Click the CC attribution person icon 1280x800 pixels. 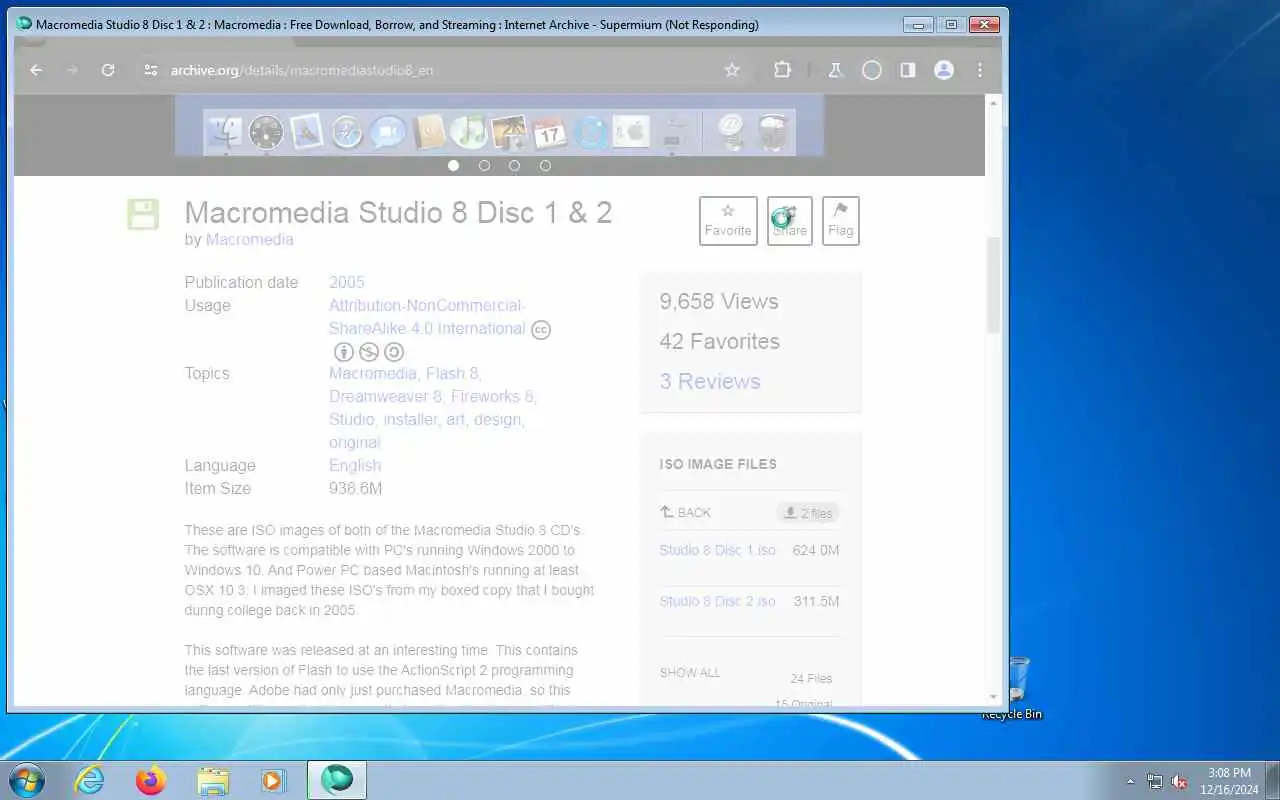tap(344, 352)
